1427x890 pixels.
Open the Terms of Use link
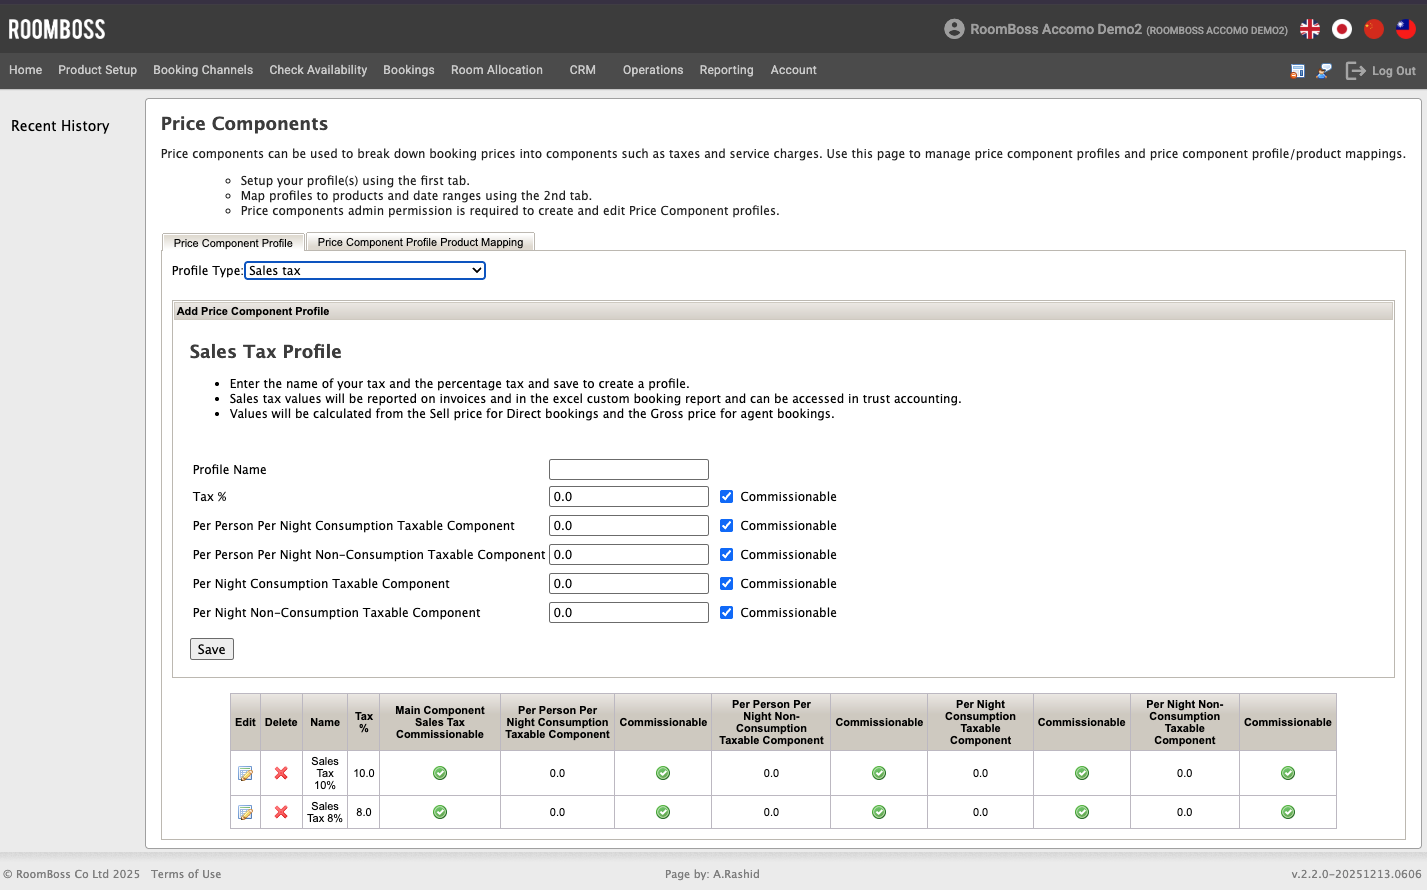pos(186,874)
